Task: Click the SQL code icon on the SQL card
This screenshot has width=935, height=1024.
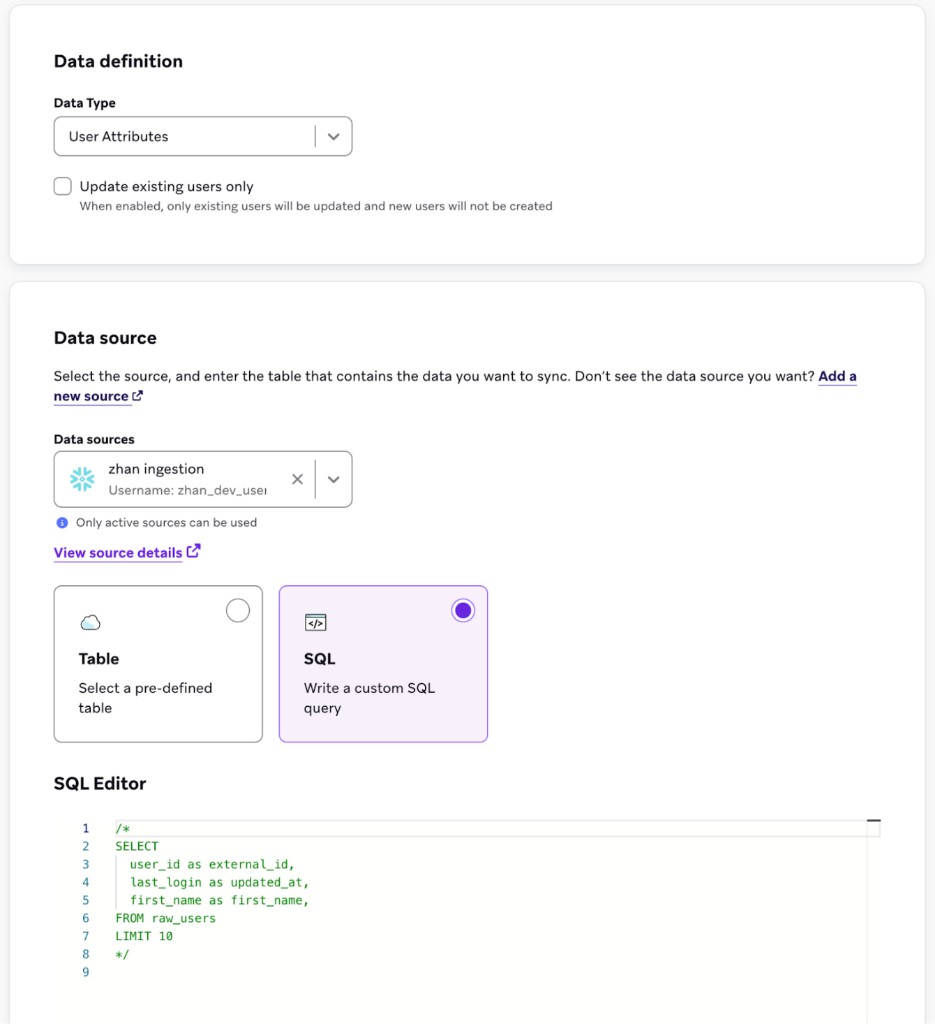Action: coord(316,621)
